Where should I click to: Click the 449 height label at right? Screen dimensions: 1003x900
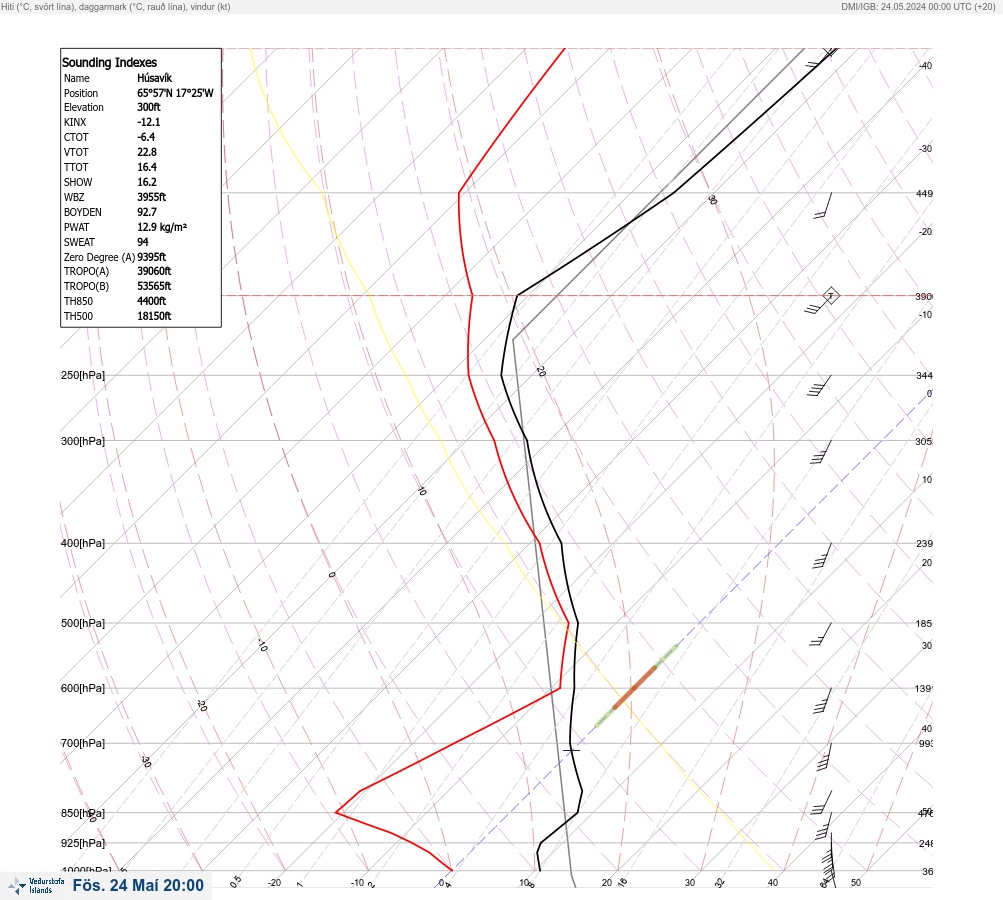coord(924,193)
